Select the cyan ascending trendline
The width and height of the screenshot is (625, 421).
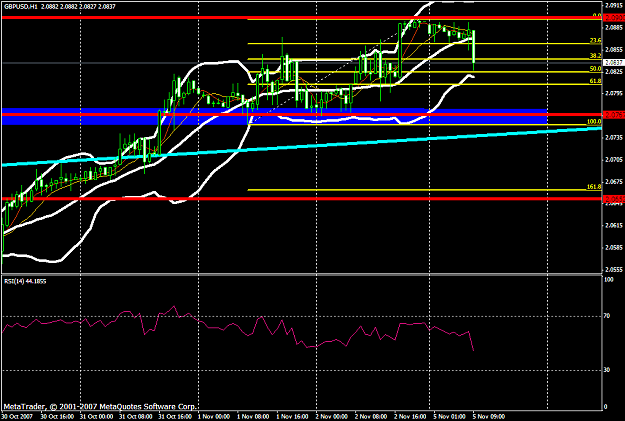301,146
